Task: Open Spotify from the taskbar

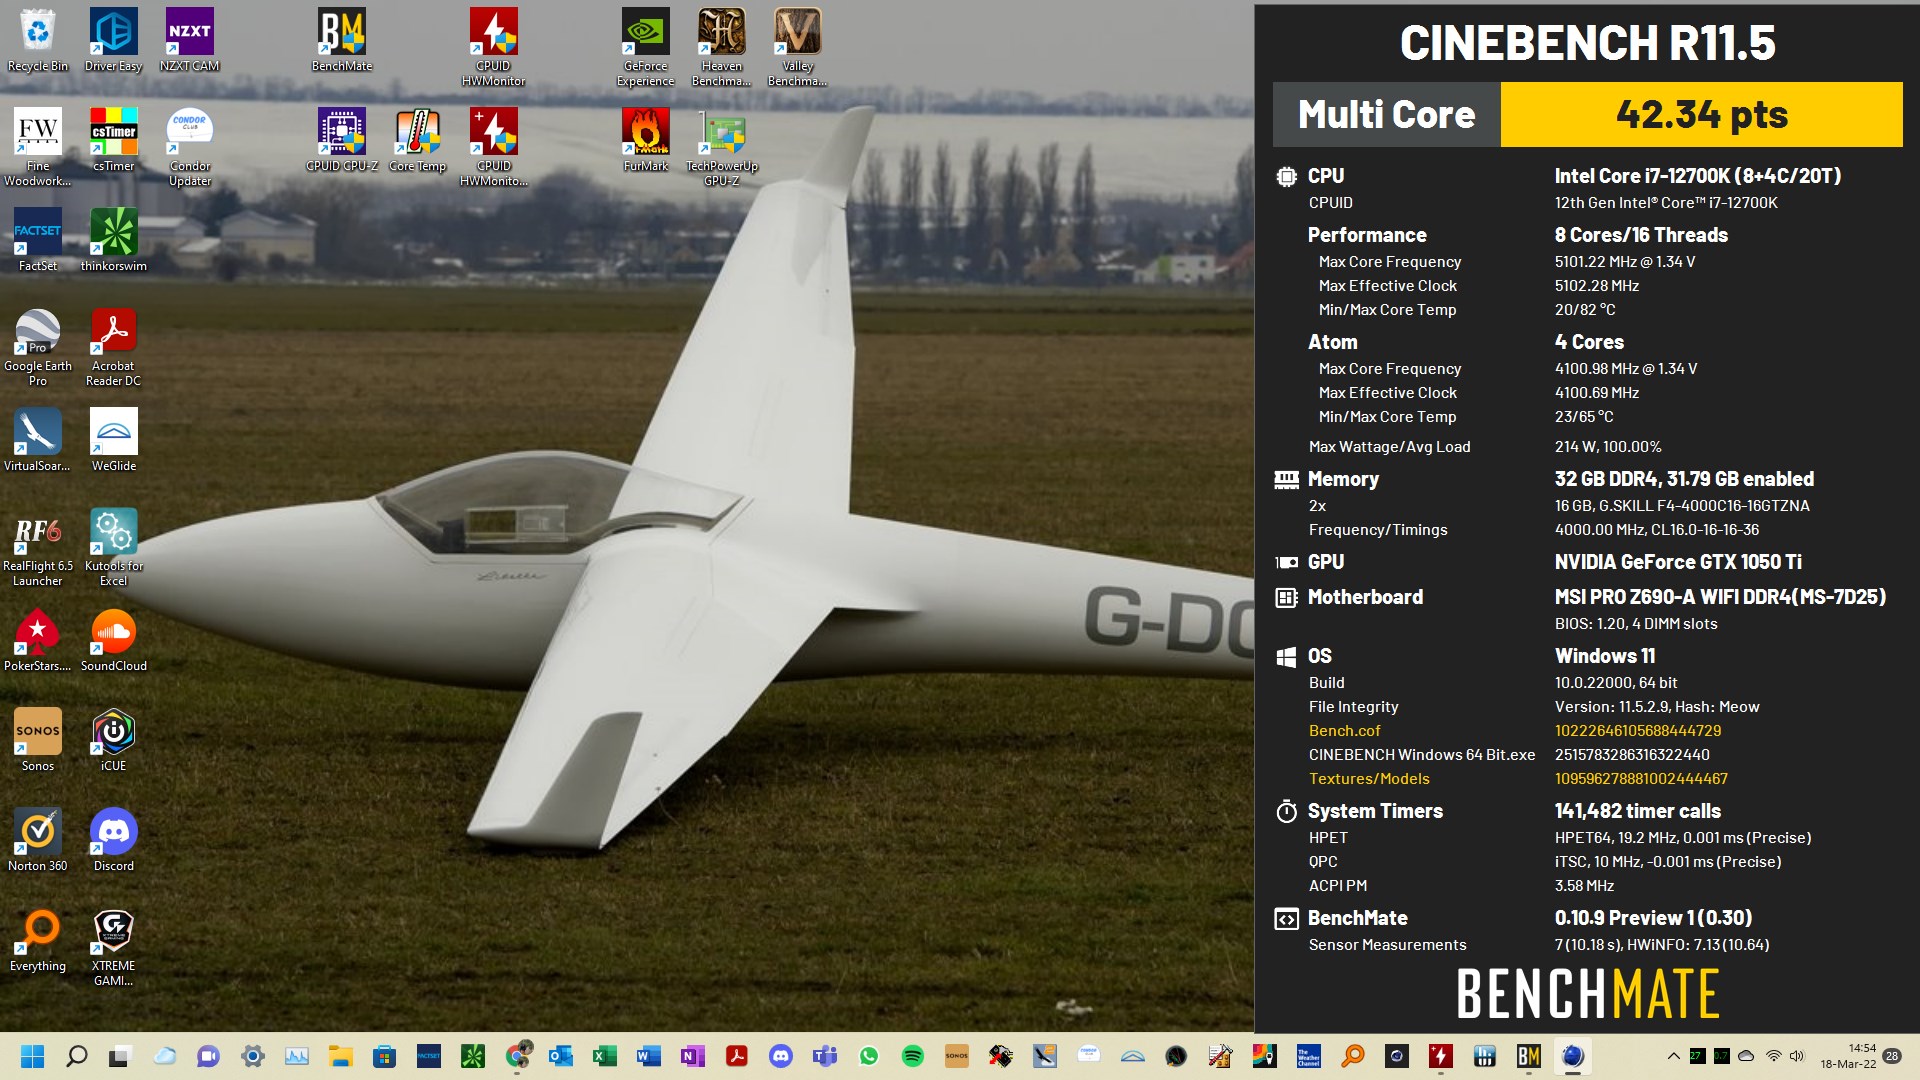Action: tap(912, 1056)
